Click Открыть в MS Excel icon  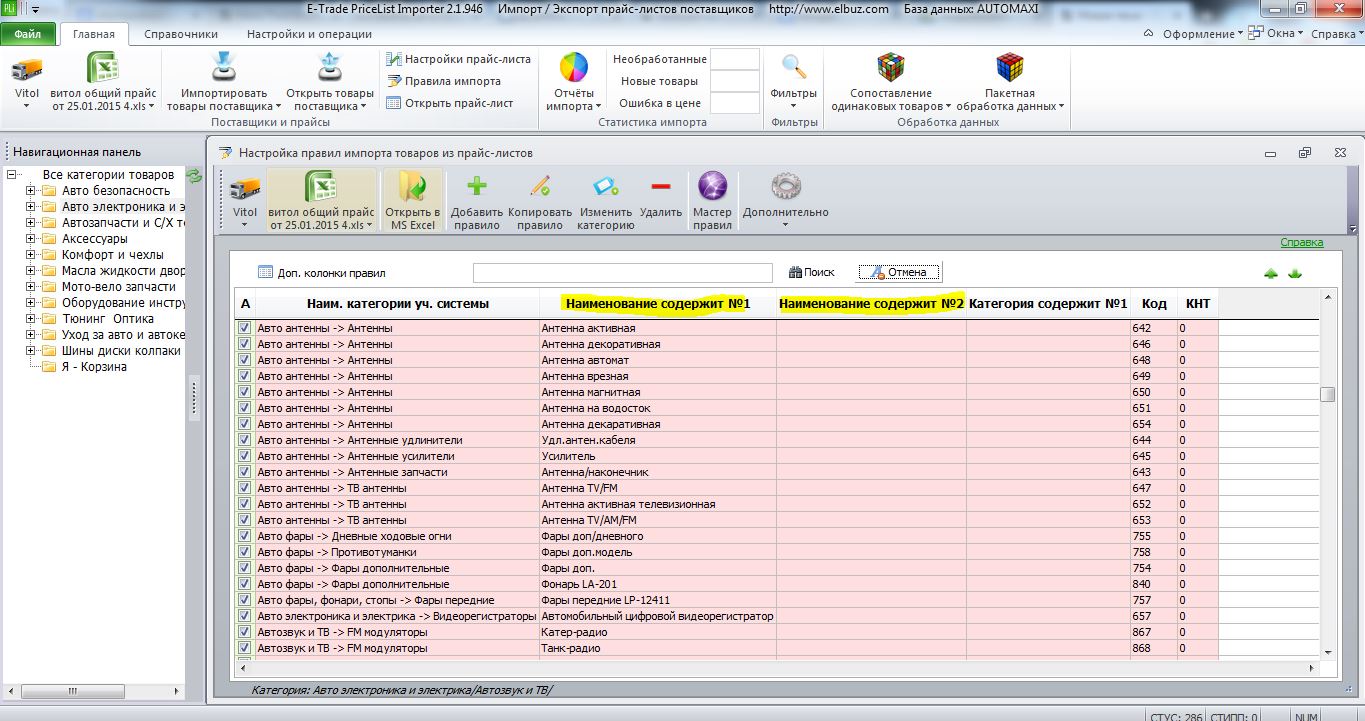click(x=412, y=187)
